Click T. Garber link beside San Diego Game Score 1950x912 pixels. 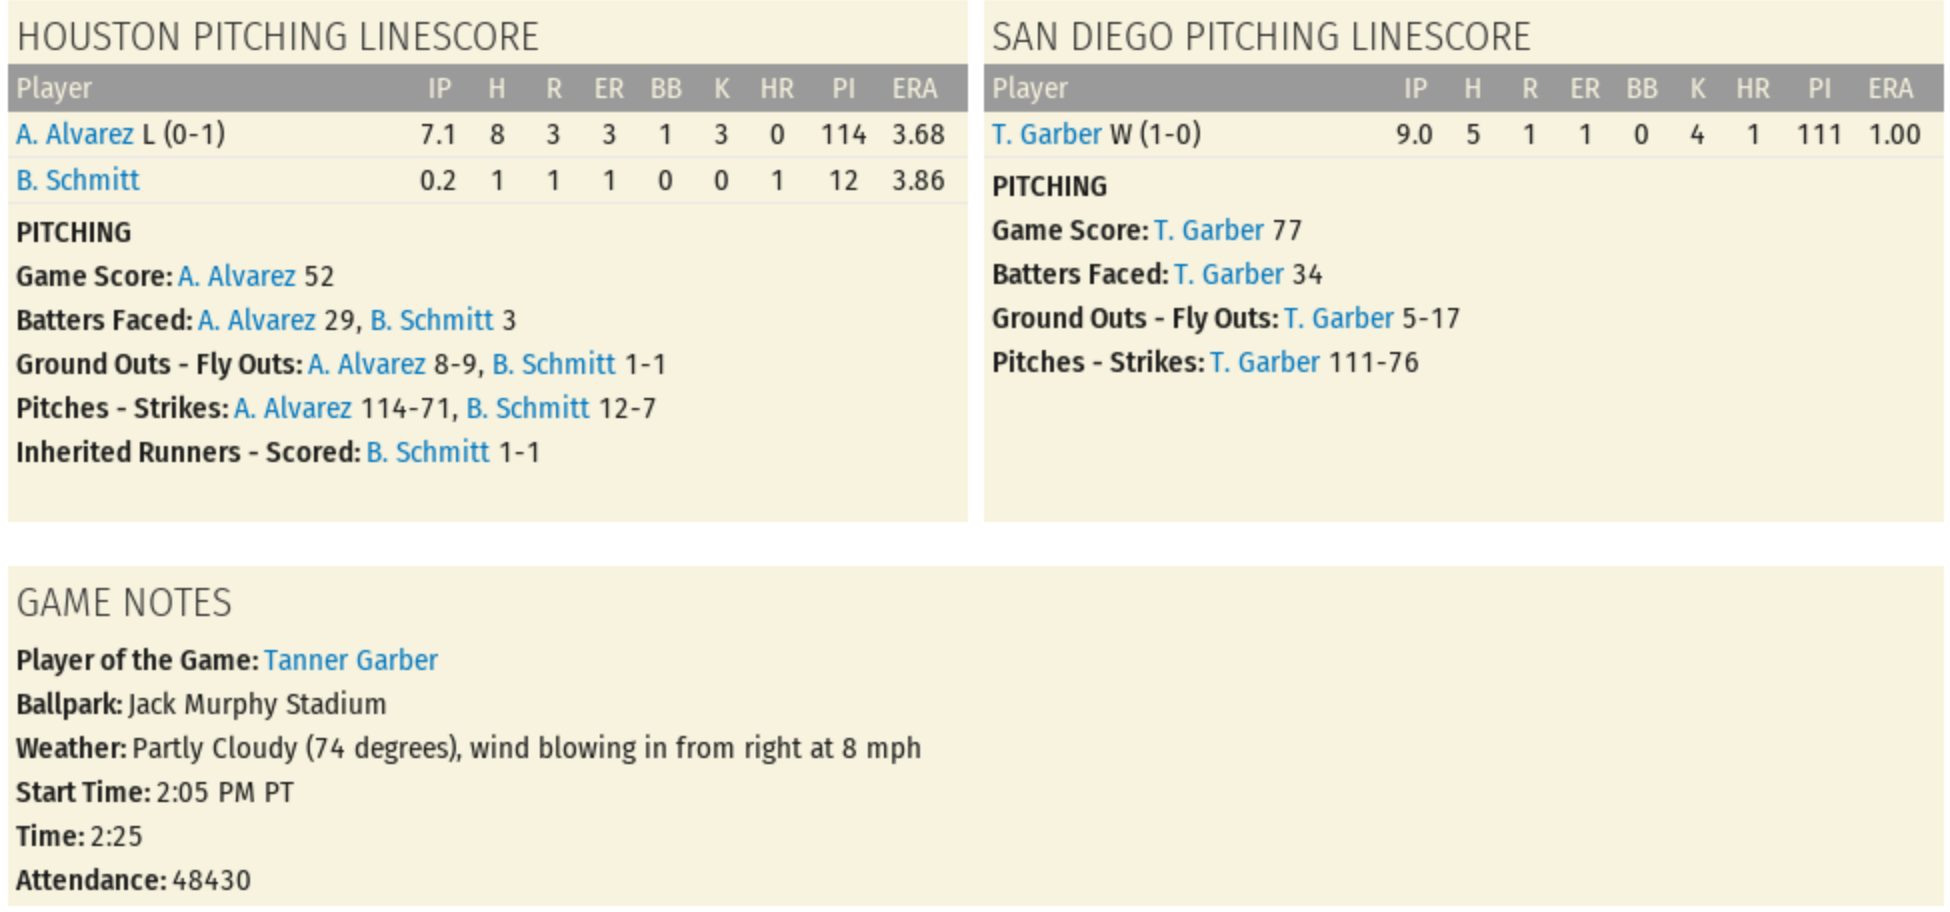[x=1208, y=230]
